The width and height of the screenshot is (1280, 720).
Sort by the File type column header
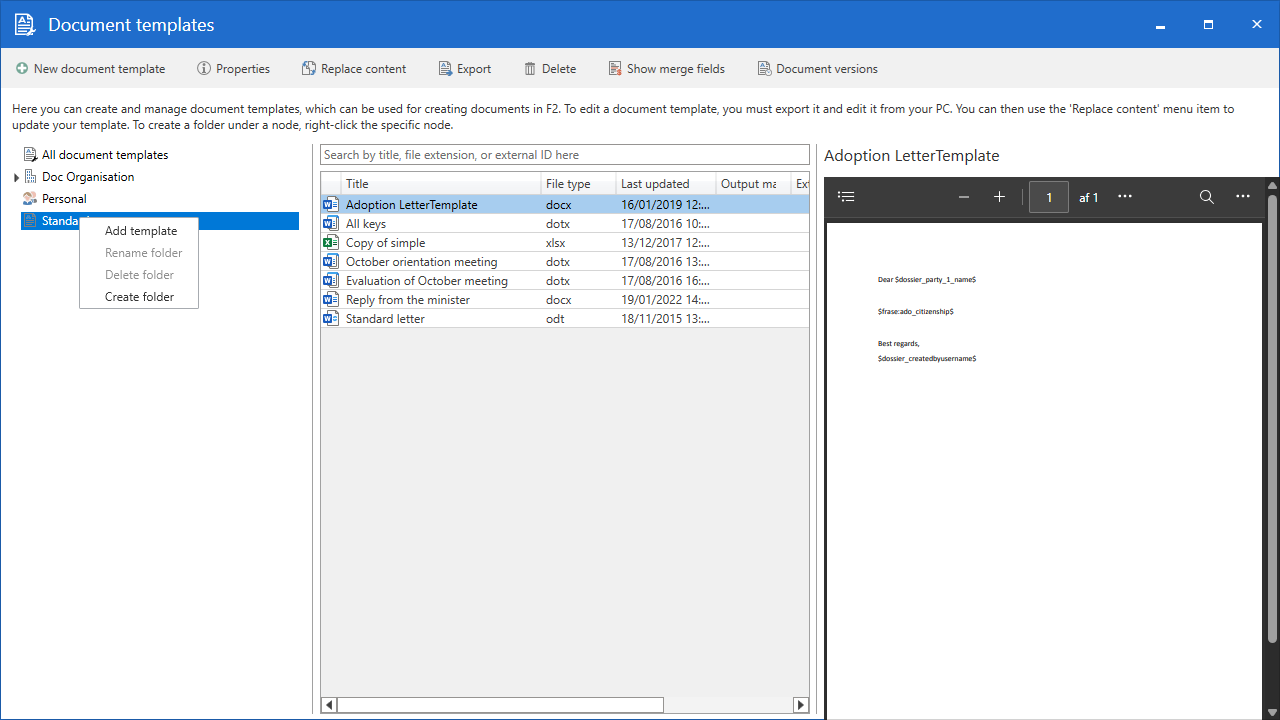click(x=578, y=184)
